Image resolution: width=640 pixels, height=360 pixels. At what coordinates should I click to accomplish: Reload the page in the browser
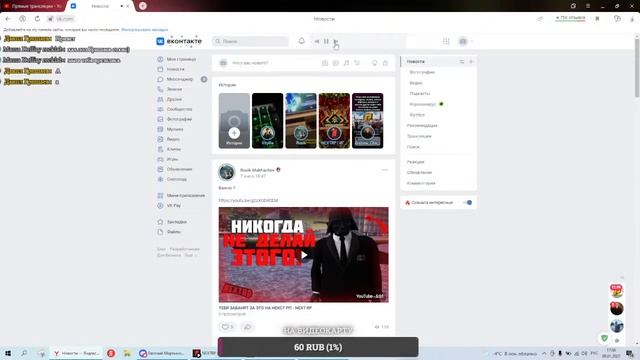coord(37,19)
